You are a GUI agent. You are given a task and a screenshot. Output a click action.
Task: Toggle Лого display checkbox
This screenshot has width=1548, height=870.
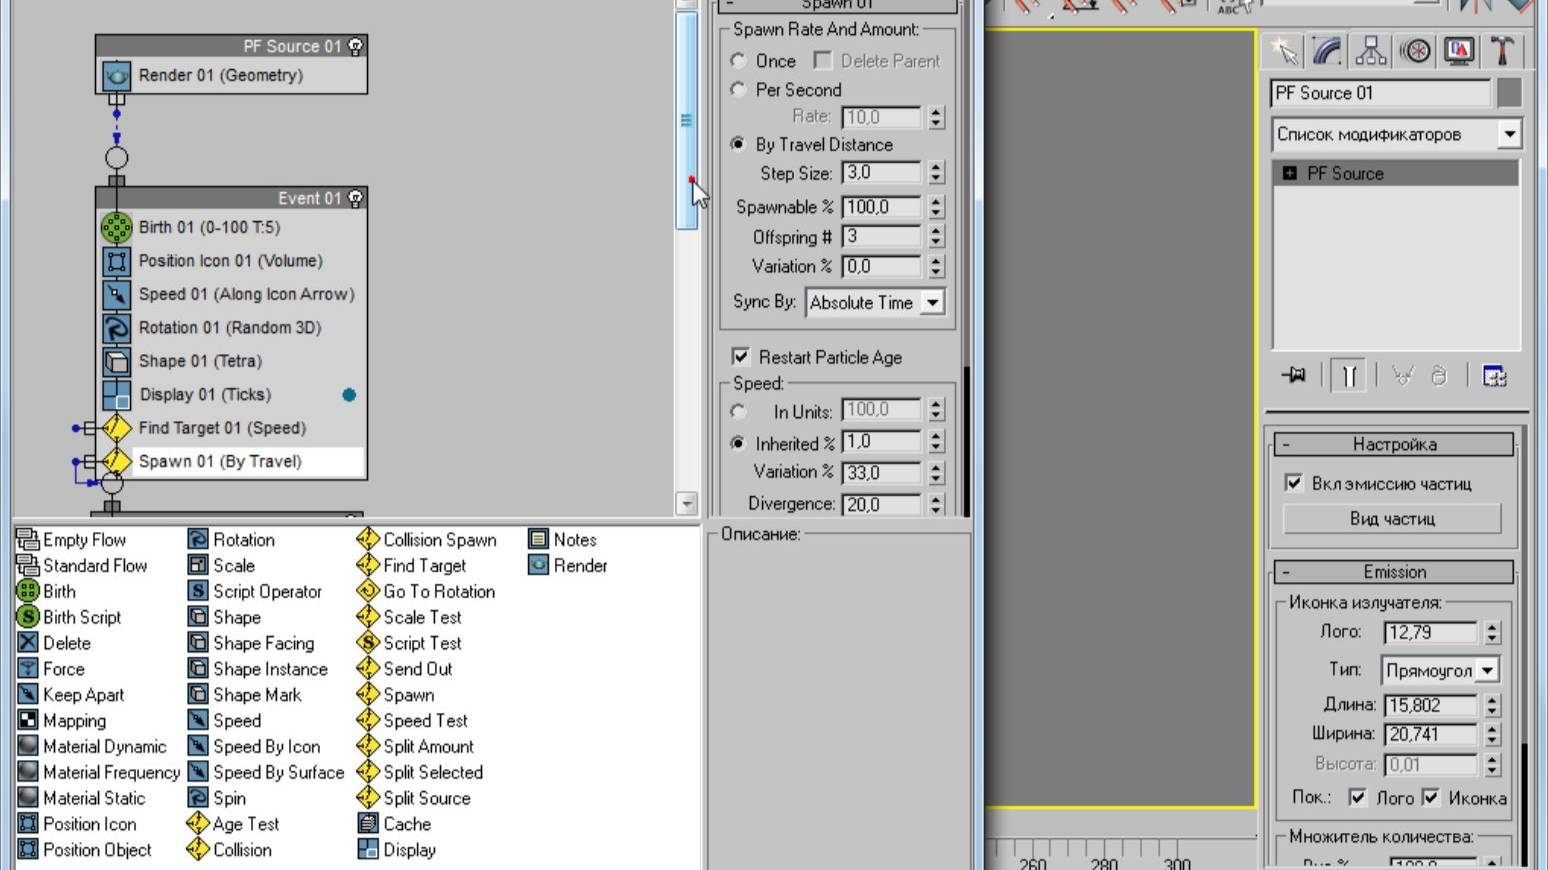pos(1357,797)
